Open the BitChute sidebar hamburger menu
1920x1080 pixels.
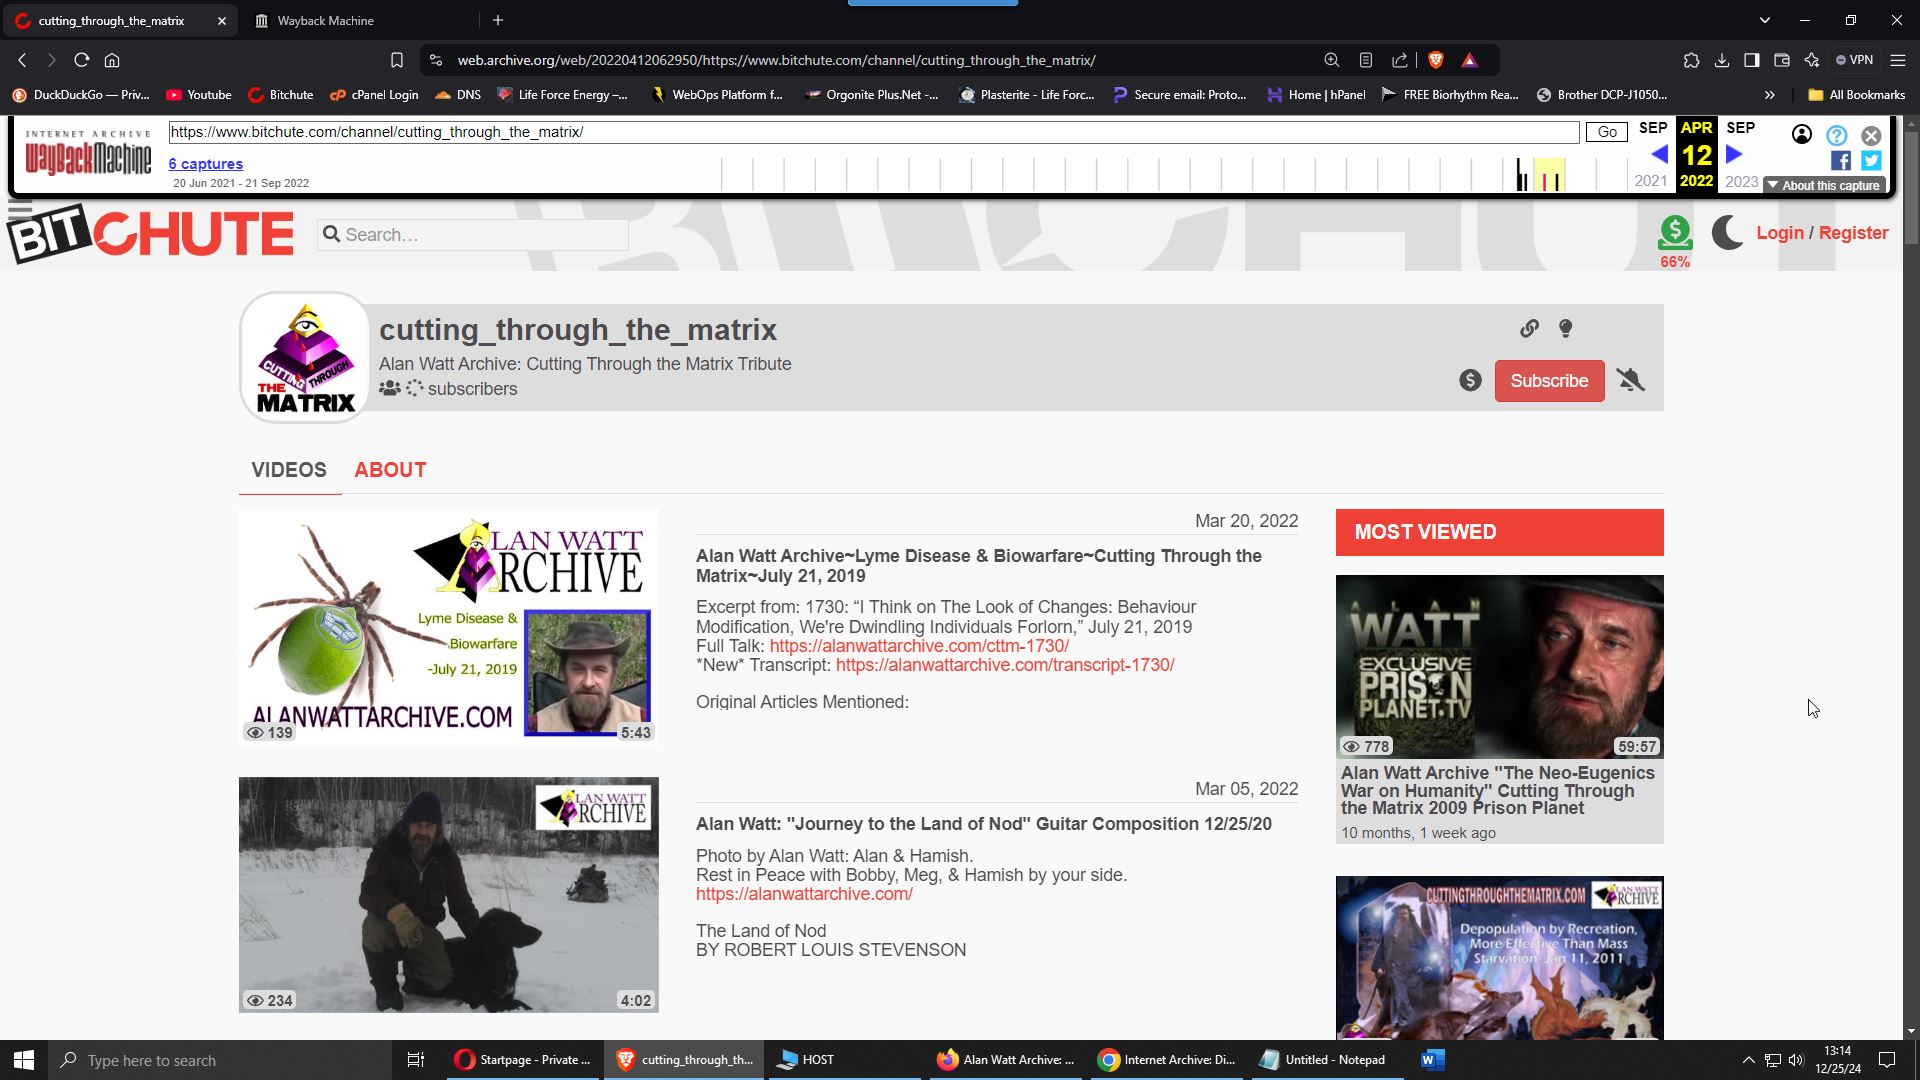coord(20,208)
